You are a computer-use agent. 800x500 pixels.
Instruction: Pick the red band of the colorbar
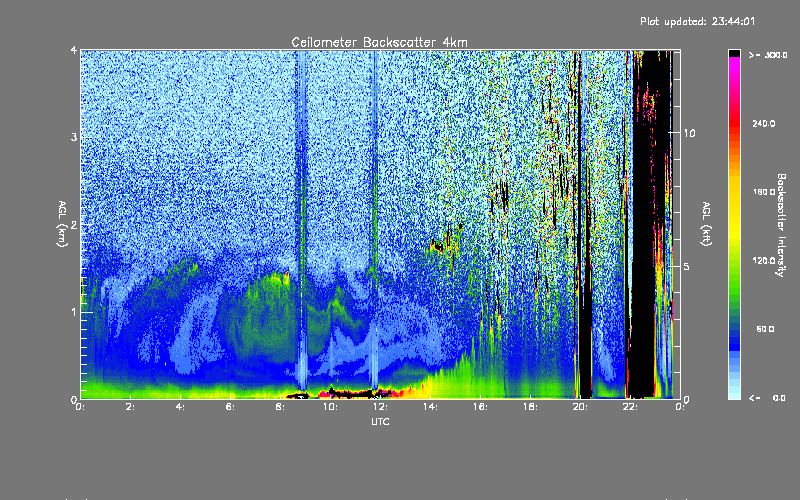point(734,125)
